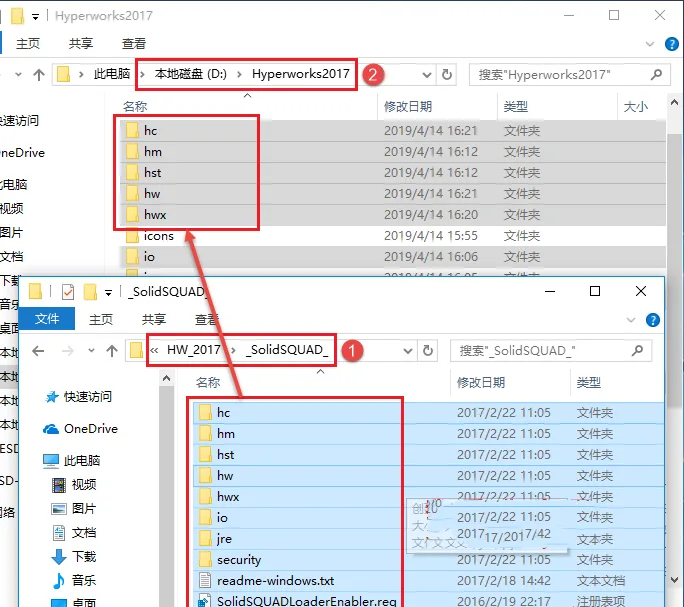Open help in Hyperworks2017 window
This screenshot has width=684, height=607.
671,44
